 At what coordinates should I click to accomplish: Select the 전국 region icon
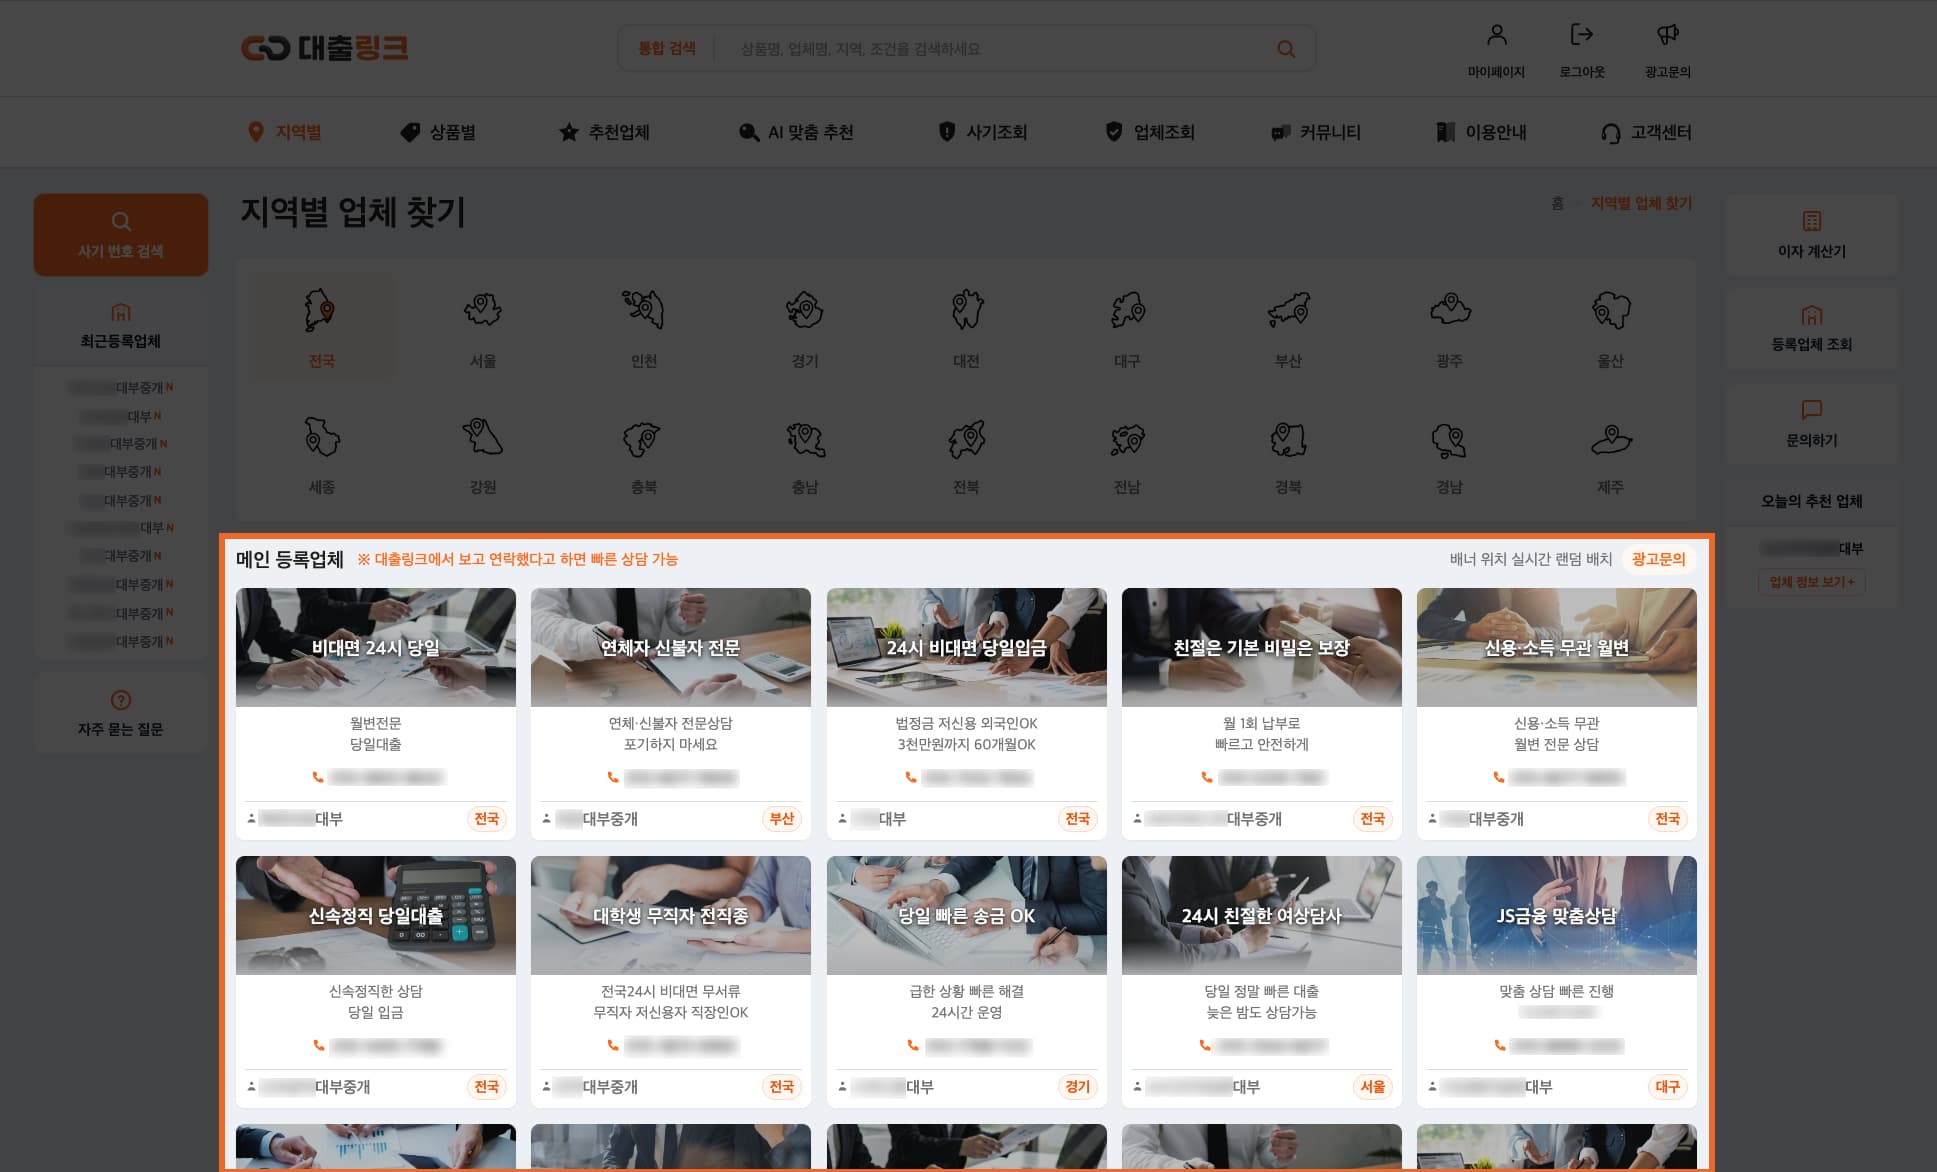[x=321, y=310]
